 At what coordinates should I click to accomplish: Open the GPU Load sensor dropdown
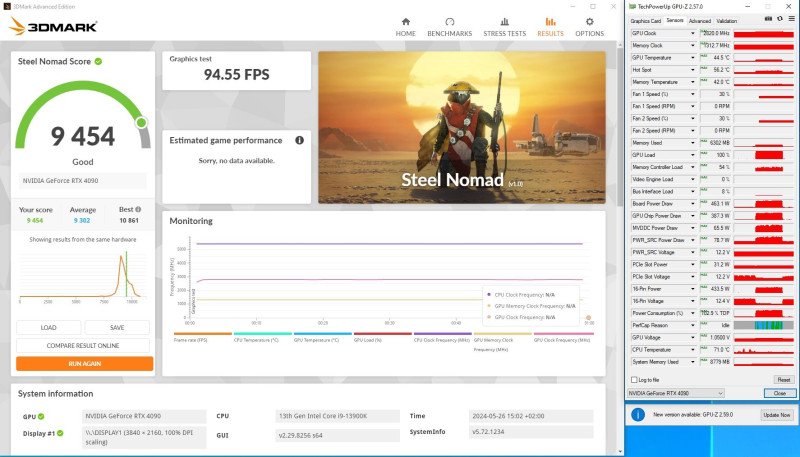tap(692, 155)
